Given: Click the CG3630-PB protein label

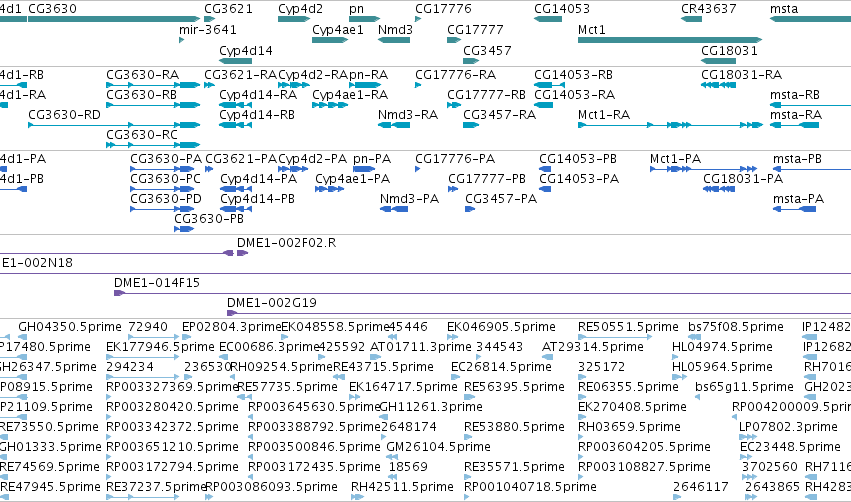Looking at the screenshot, I should pos(209,219).
